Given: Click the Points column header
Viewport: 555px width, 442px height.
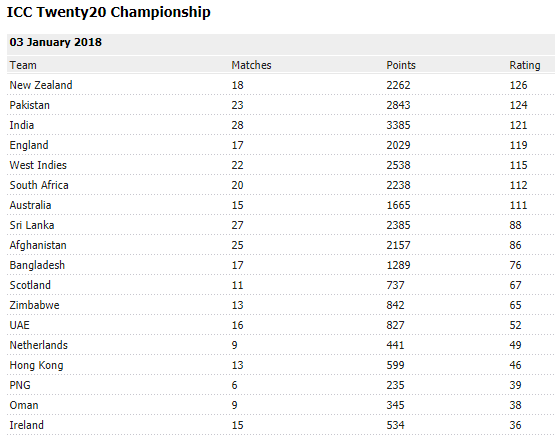Looking at the screenshot, I should point(401,65).
